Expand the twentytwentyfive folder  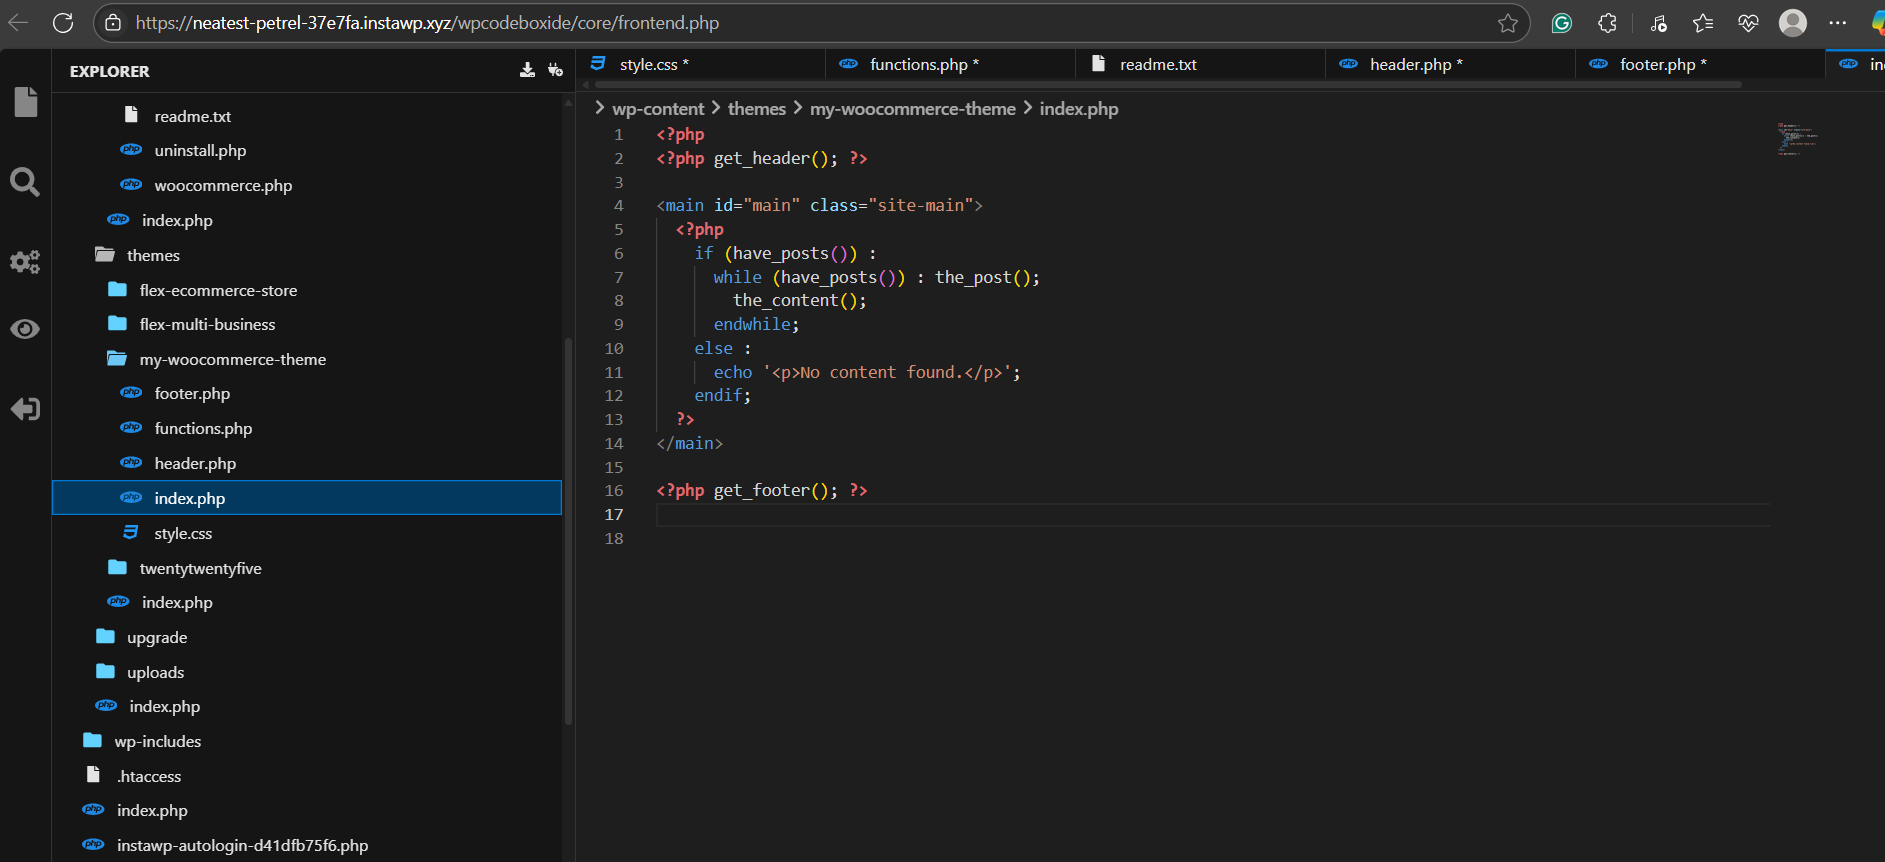tap(200, 568)
